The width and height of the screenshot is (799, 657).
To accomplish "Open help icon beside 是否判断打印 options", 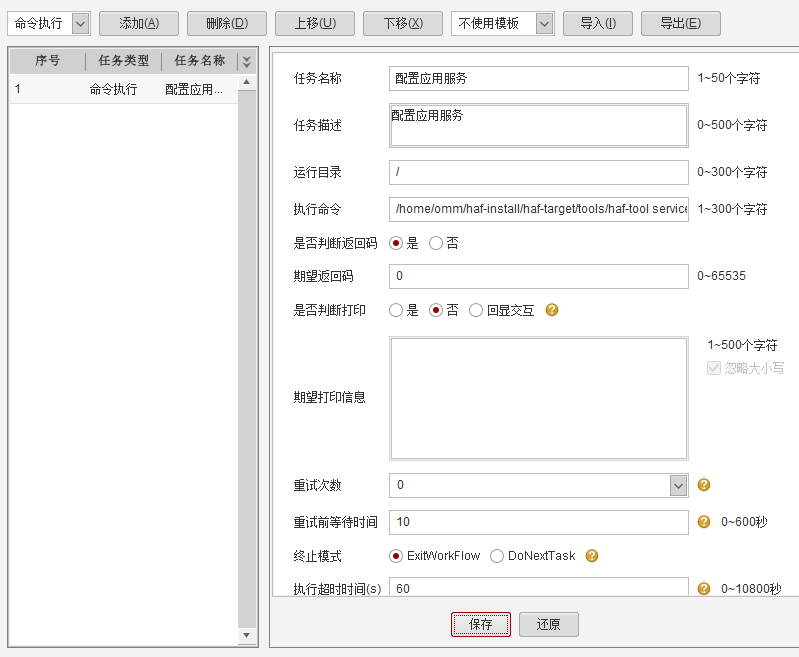I will tap(552, 310).
